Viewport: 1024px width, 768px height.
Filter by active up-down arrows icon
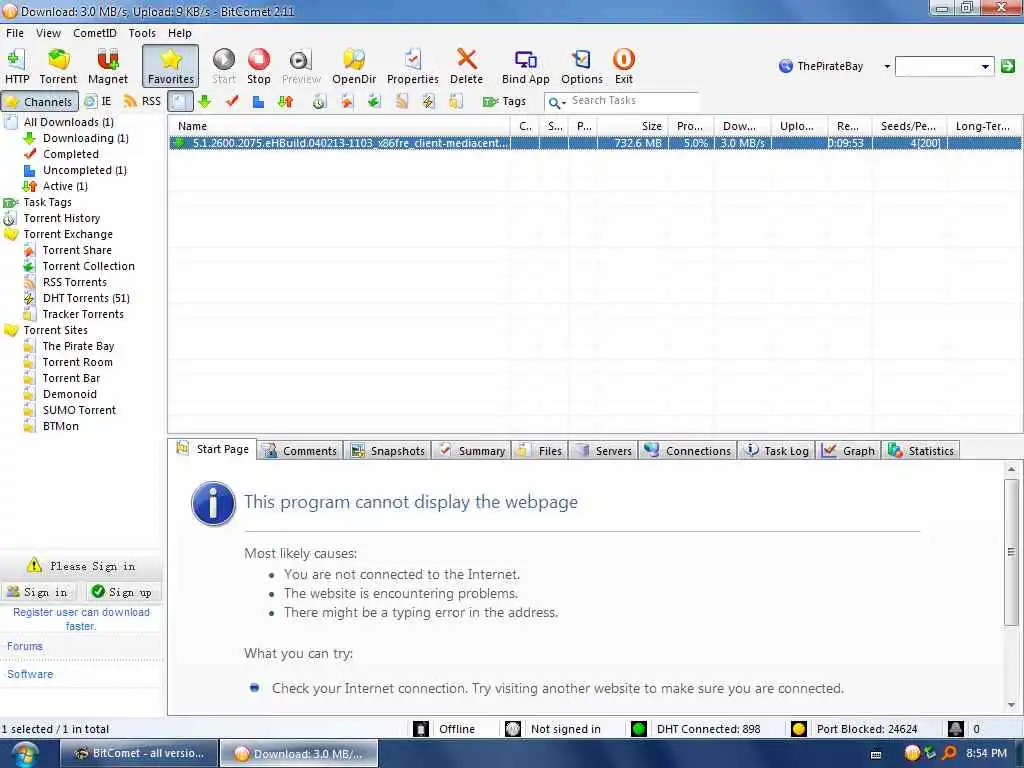[285, 101]
